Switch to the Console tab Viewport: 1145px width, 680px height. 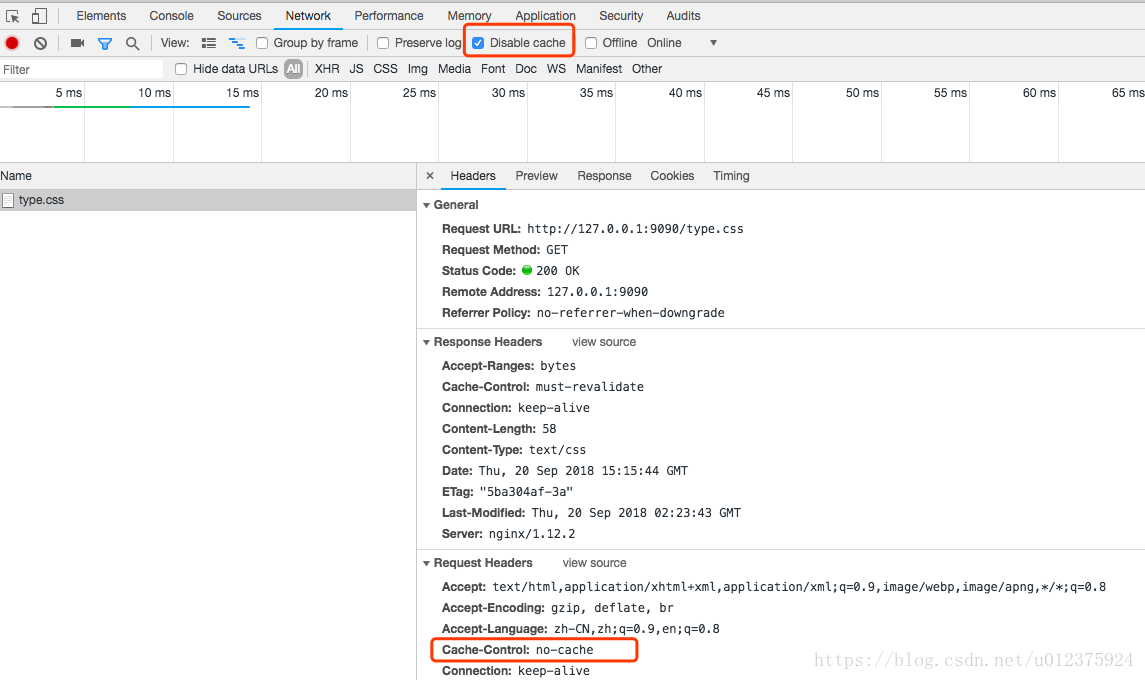click(x=171, y=16)
